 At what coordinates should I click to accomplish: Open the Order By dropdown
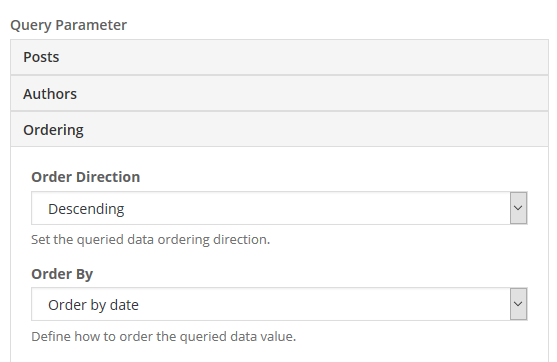coord(279,304)
